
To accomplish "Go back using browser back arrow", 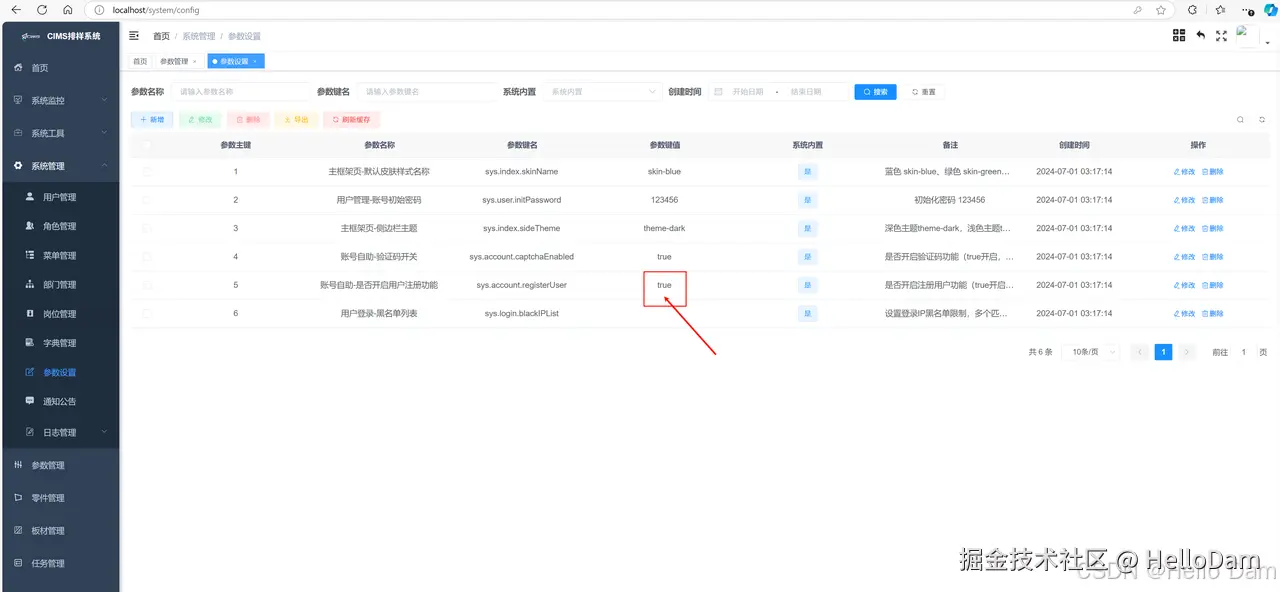I will click(x=16, y=10).
